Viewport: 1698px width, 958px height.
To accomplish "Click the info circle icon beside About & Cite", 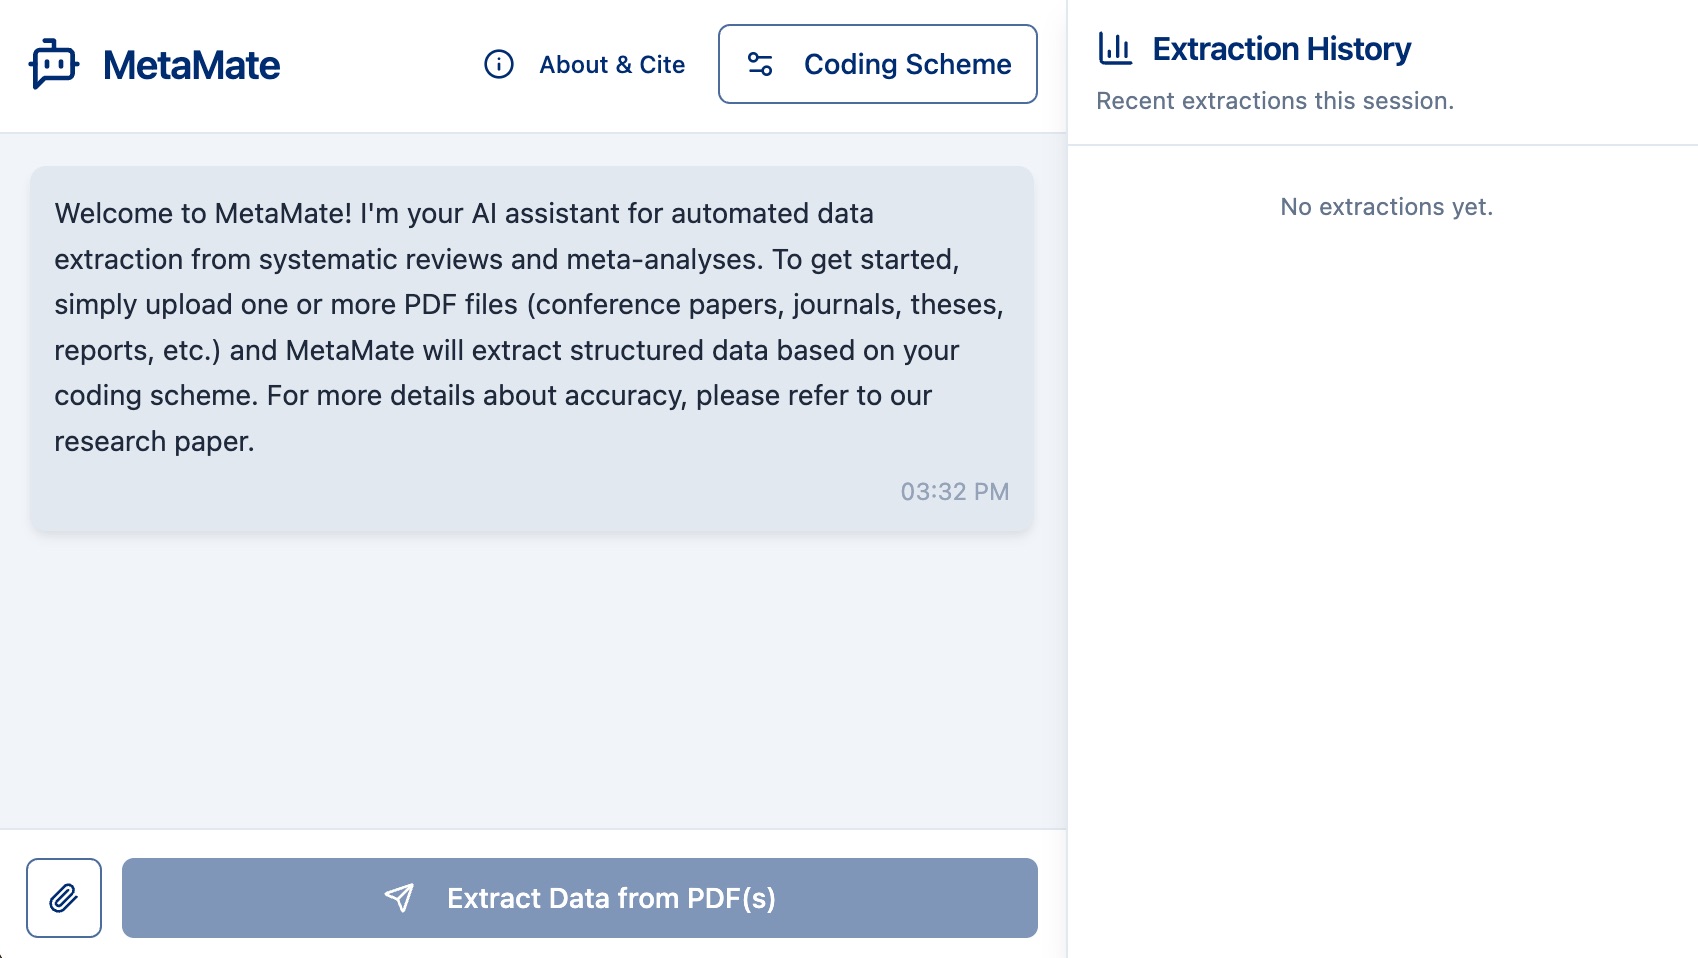I will [x=499, y=64].
